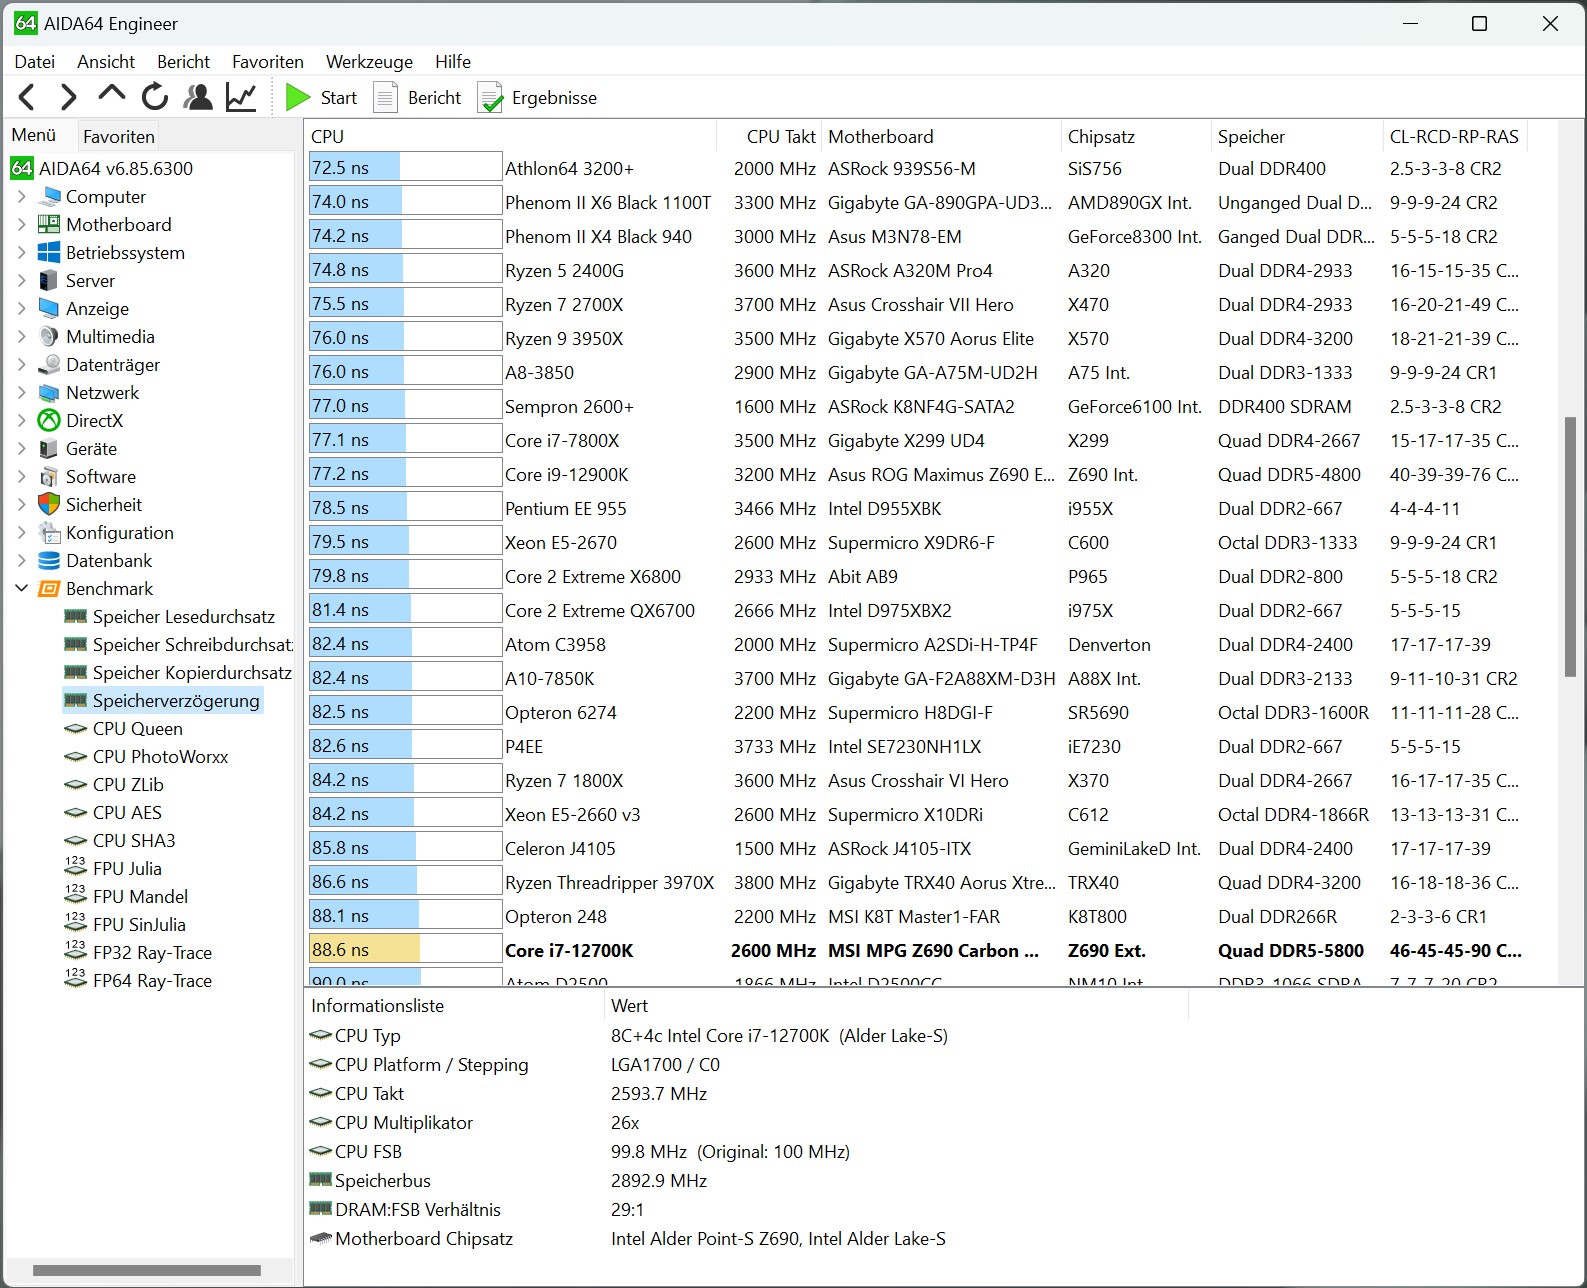Switch to the Favoriten sidebar tab

tap(119, 137)
